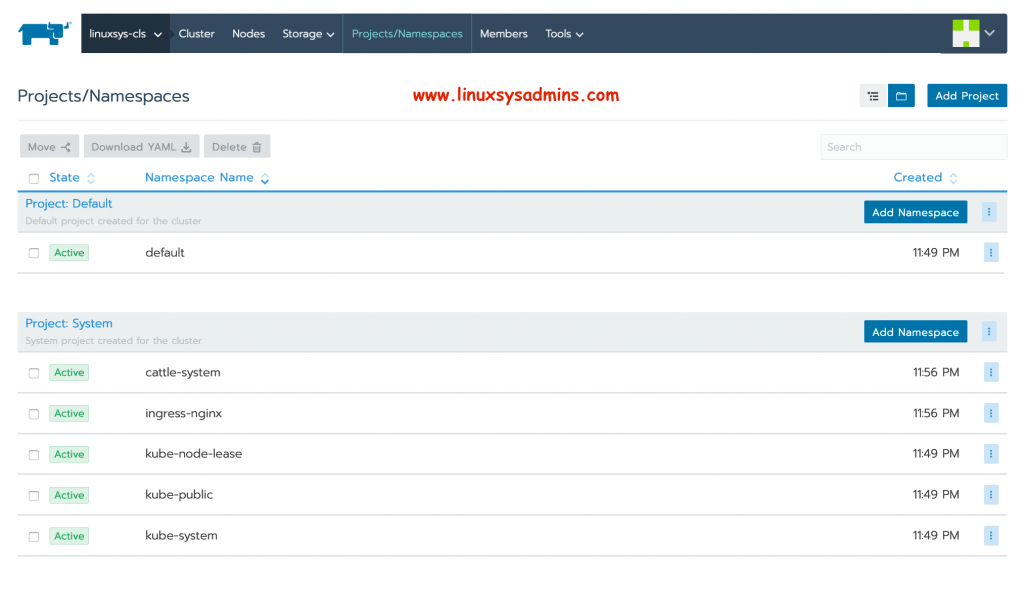Open actions menu for Project: System
Image resolution: width=1024 pixels, height=594 pixels.
(989, 332)
